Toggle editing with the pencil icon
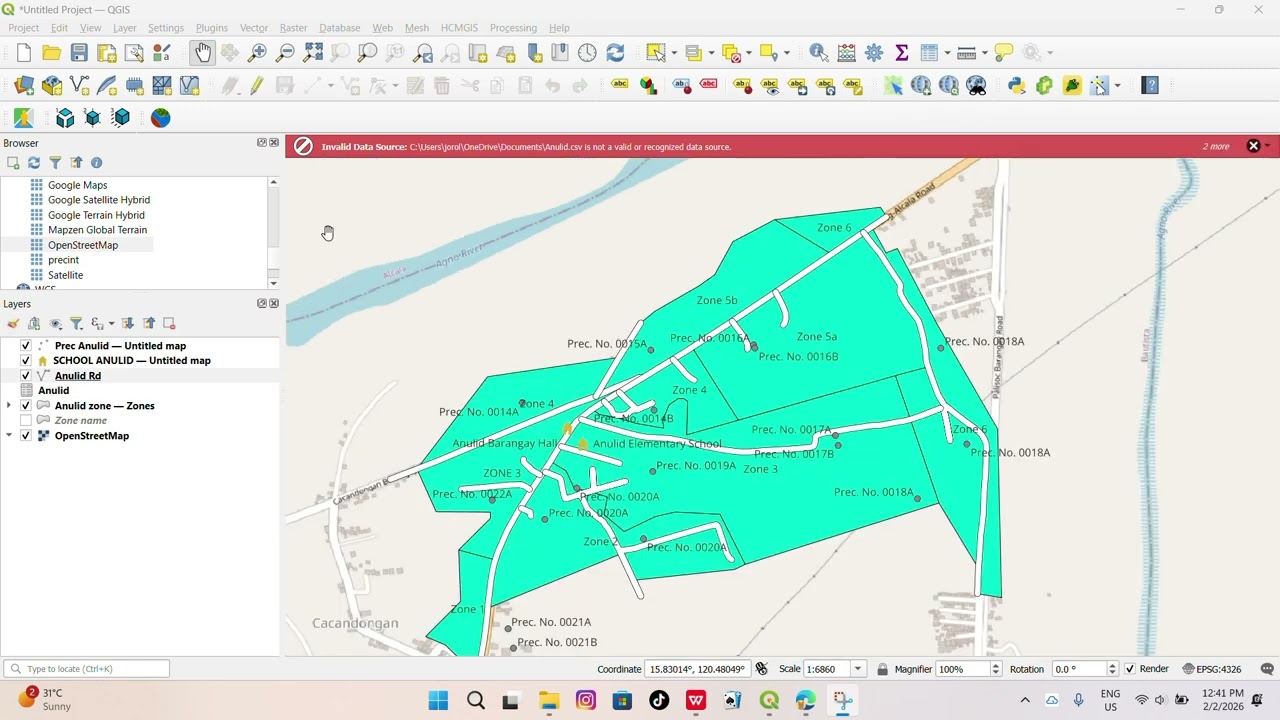Image resolution: width=1280 pixels, height=720 pixels. point(257,86)
